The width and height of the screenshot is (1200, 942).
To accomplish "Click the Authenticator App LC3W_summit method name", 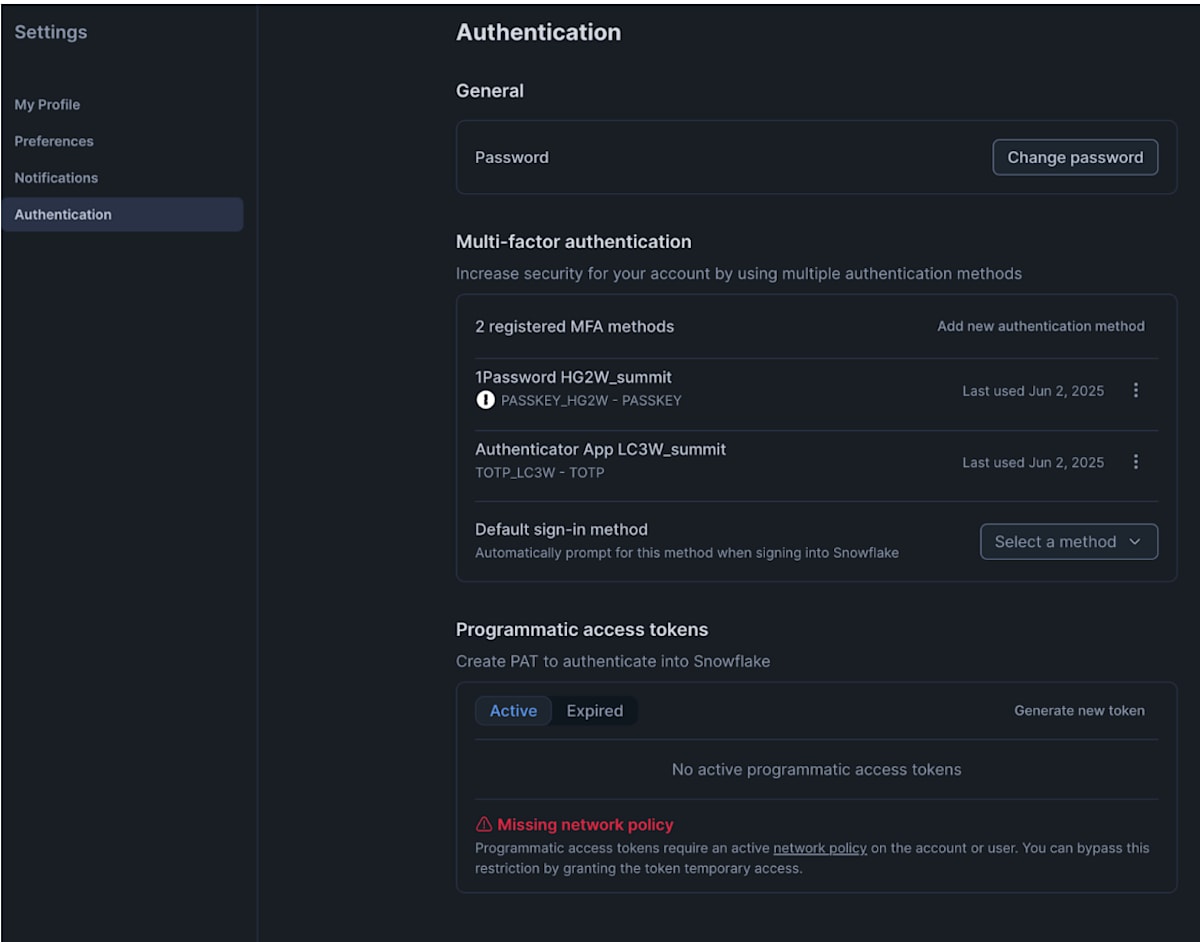I will [x=600, y=449].
